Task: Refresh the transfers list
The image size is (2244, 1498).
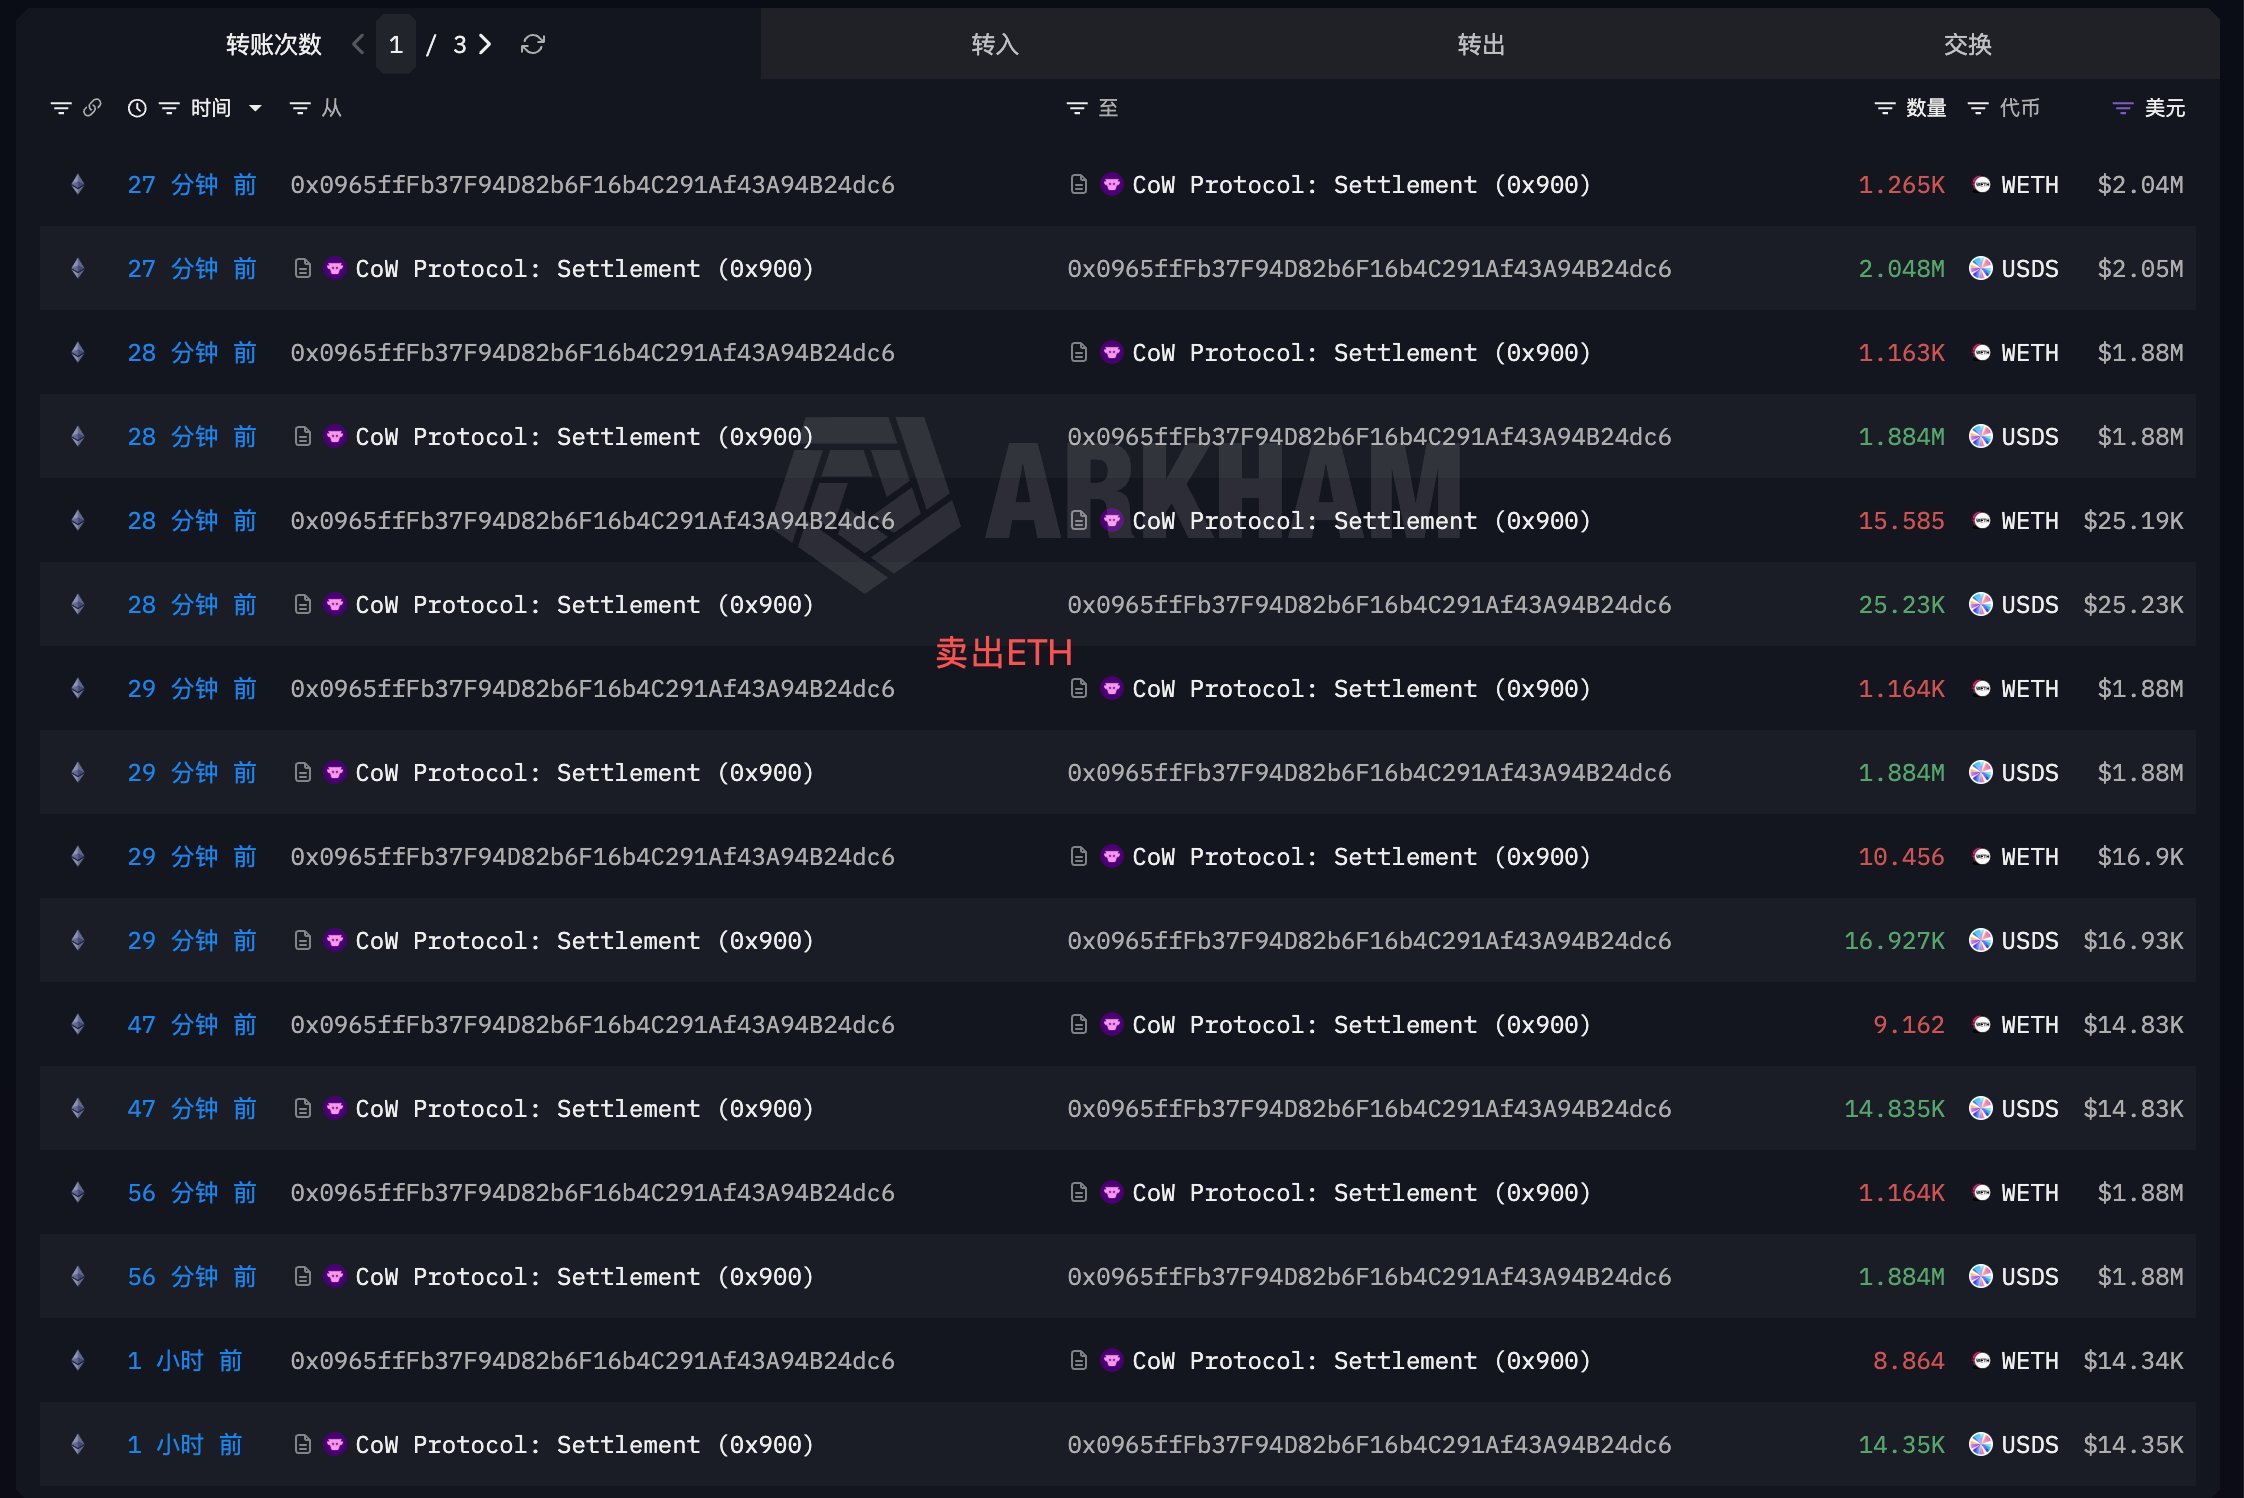Action: click(x=533, y=44)
